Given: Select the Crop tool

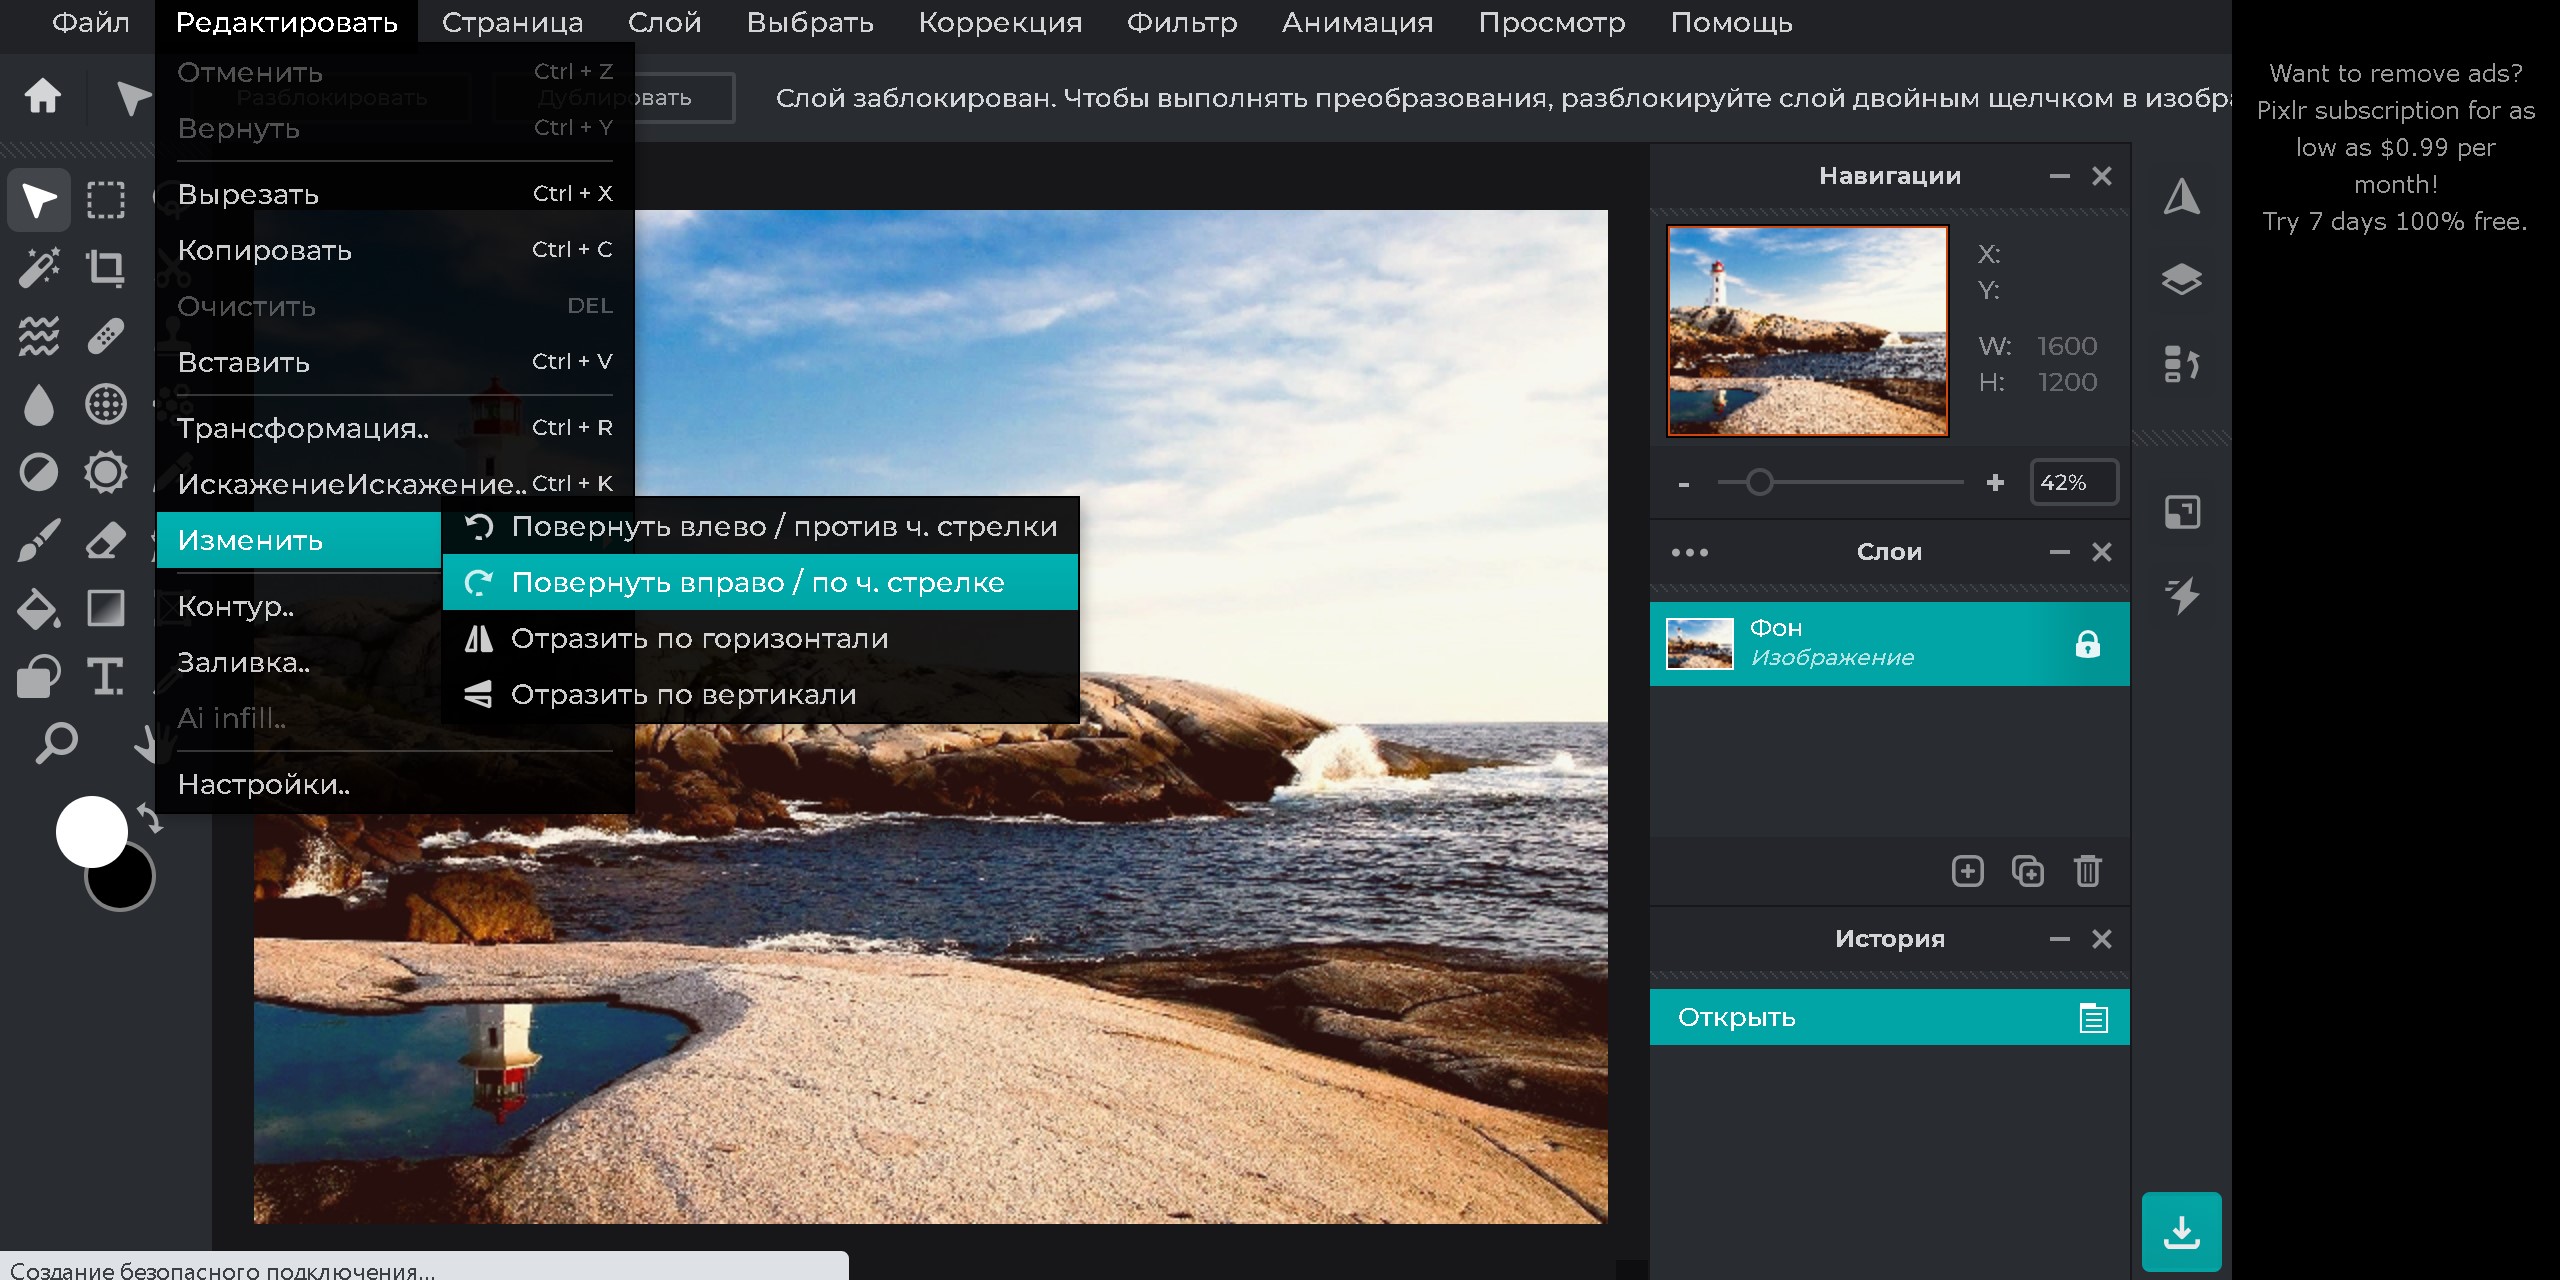Looking at the screenshot, I should point(106,268).
